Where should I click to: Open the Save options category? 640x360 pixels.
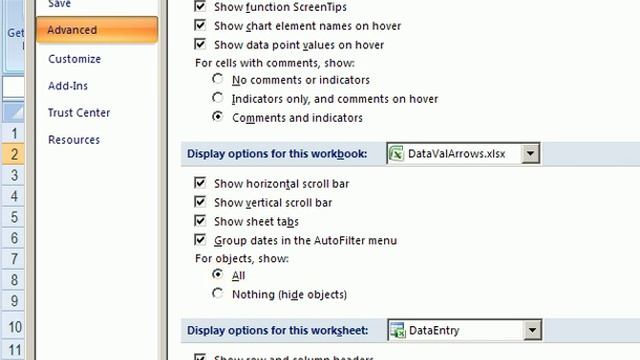click(59, 4)
